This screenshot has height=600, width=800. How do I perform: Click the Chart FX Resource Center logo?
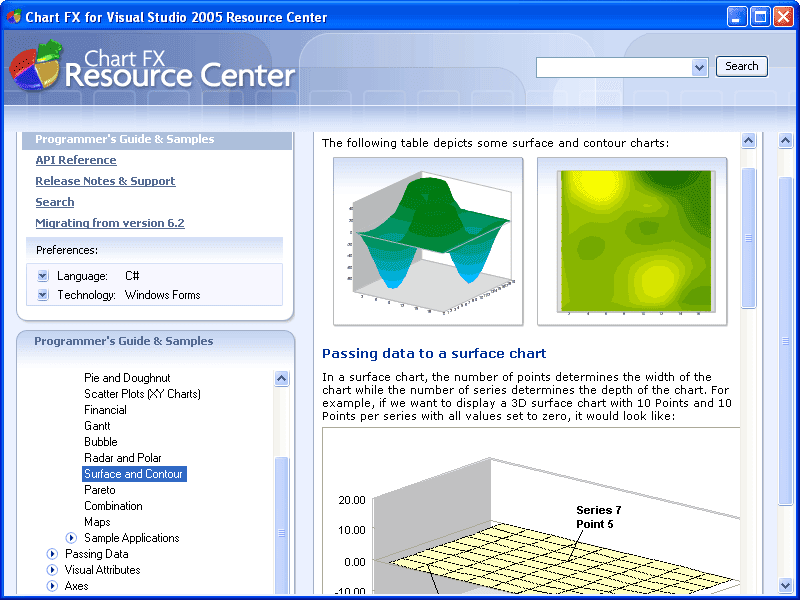click(x=152, y=67)
